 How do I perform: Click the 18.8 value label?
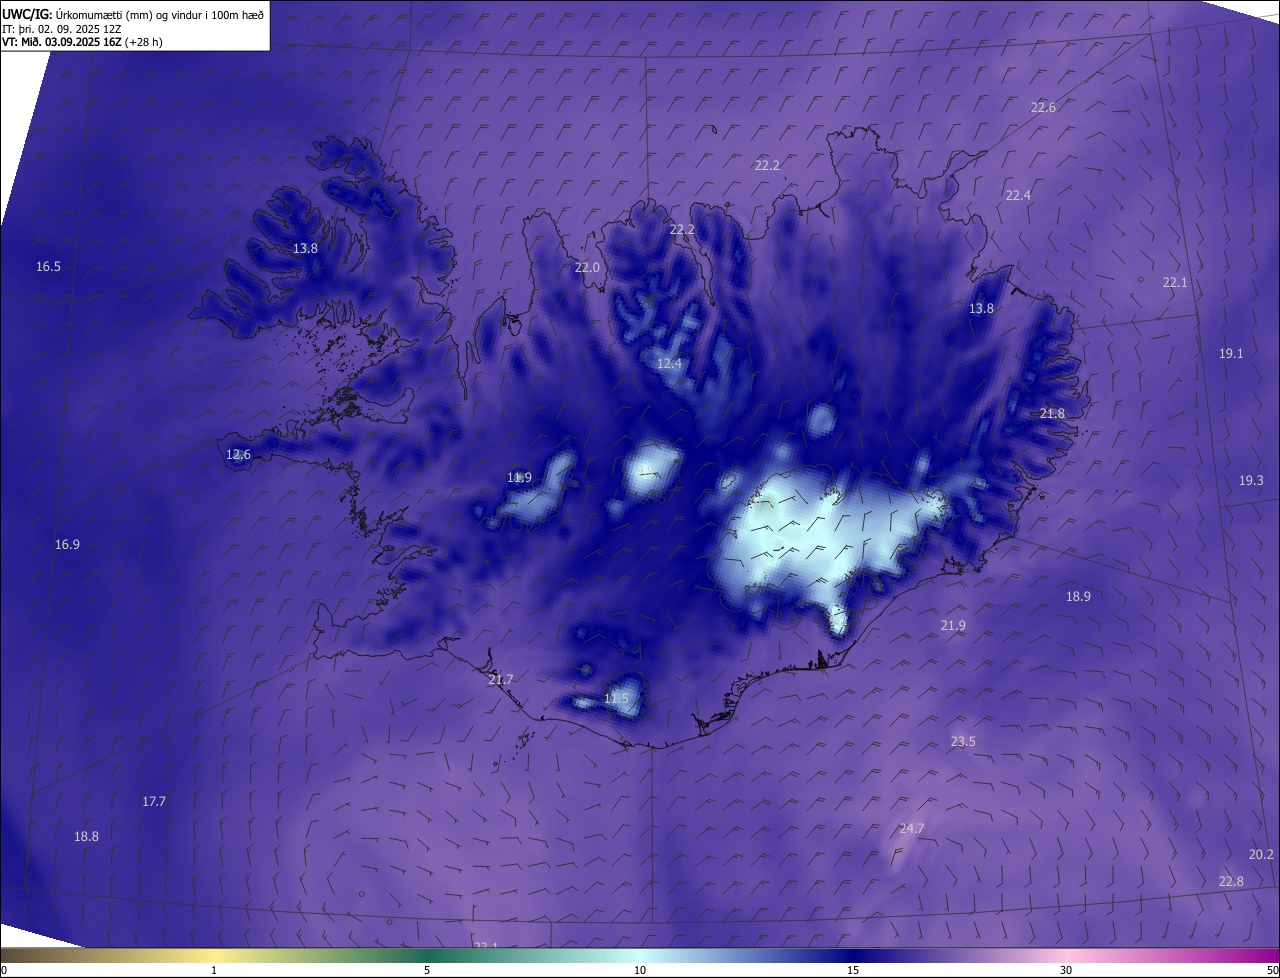86,836
